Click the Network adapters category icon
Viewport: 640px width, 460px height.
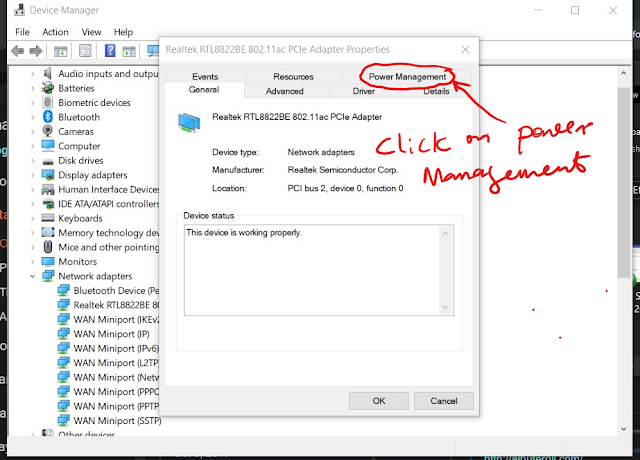[48, 276]
